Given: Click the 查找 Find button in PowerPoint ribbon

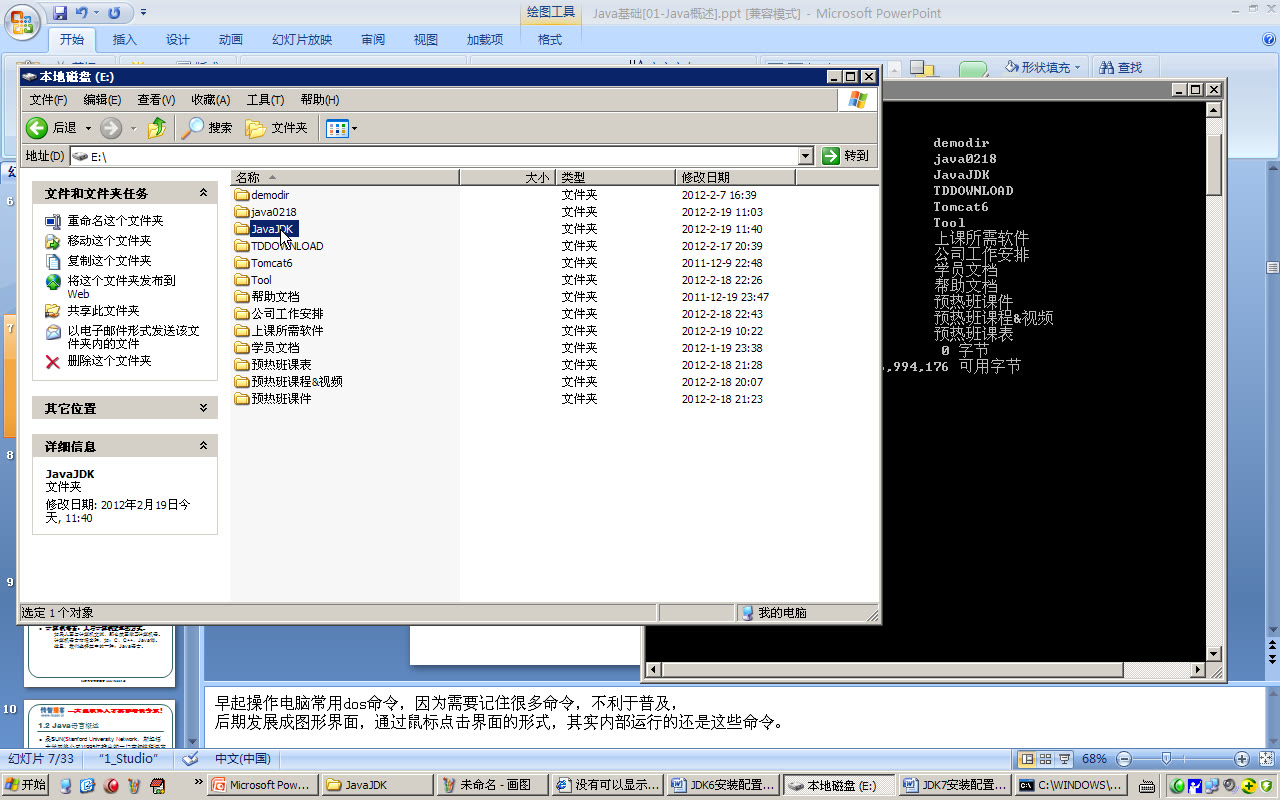Looking at the screenshot, I should click(x=1120, y=67).
